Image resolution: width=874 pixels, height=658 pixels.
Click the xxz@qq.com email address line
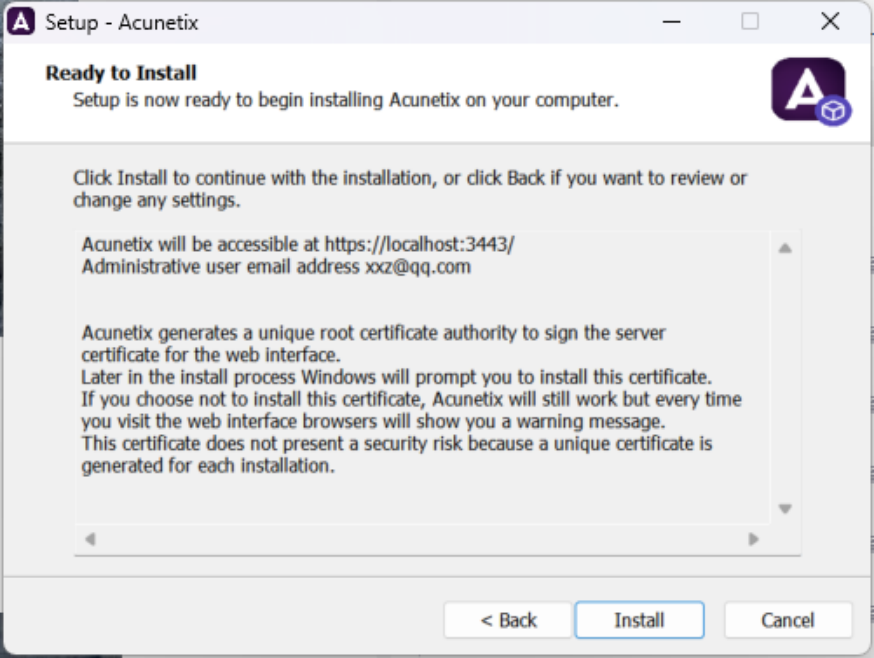(x=276, y=267)
